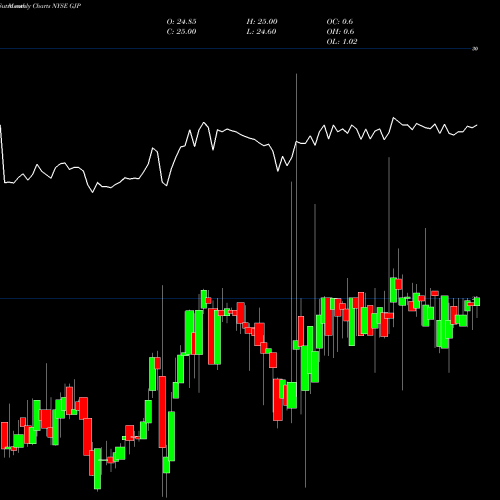The width and height of the screenshot is (500, 500).
Task: Click the 30 price axis label
Action: pyautogui.click(x=475, y=49)
